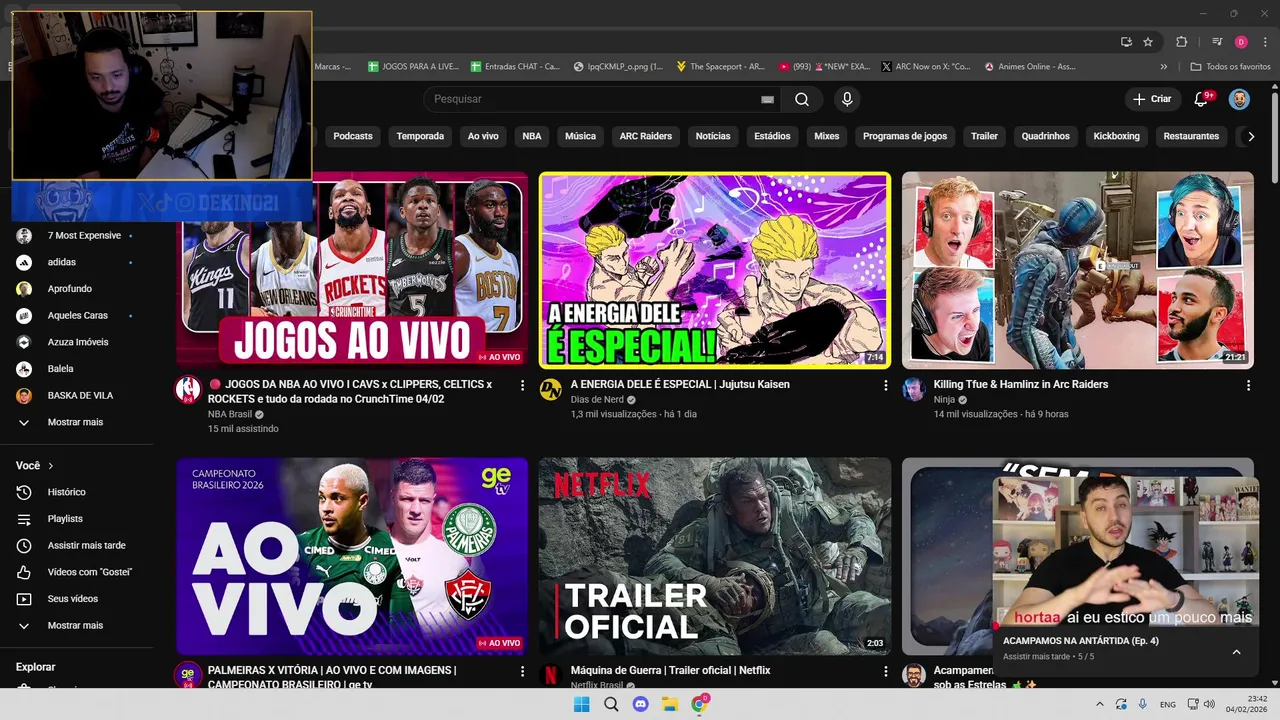
Task: Open the A ENERGIA DELE É ESPECIAL thumbnail
Action: (x=714, y=270)
